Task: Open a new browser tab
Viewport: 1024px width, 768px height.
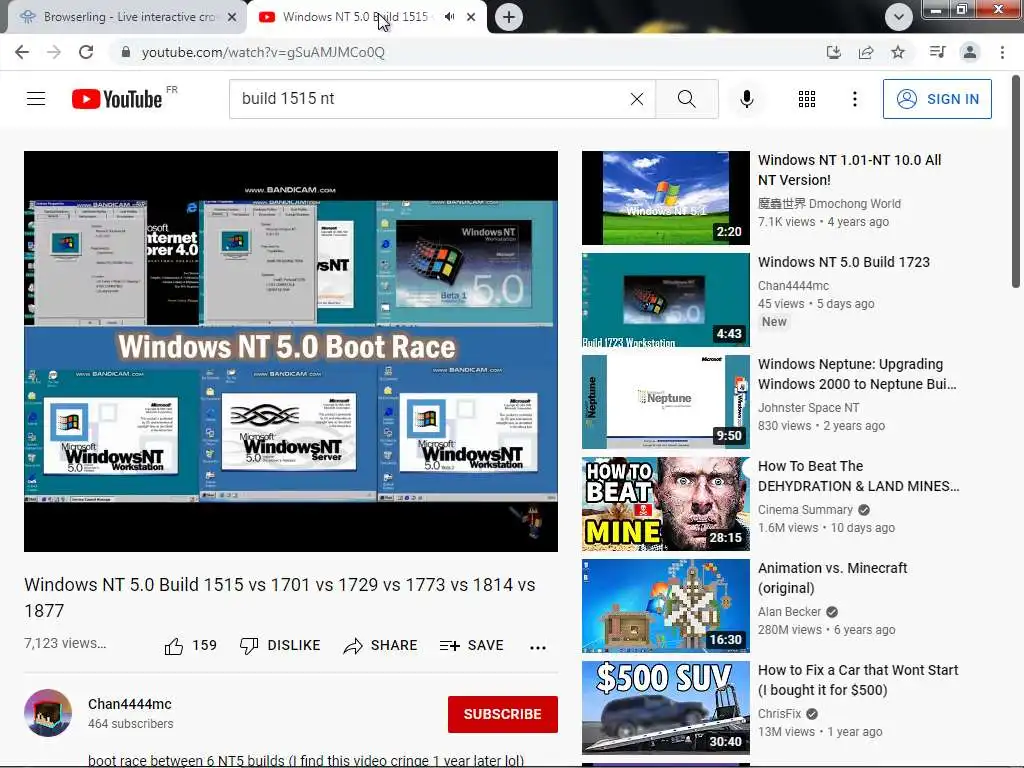Action: pyautogui.click(x=509, y=17)
